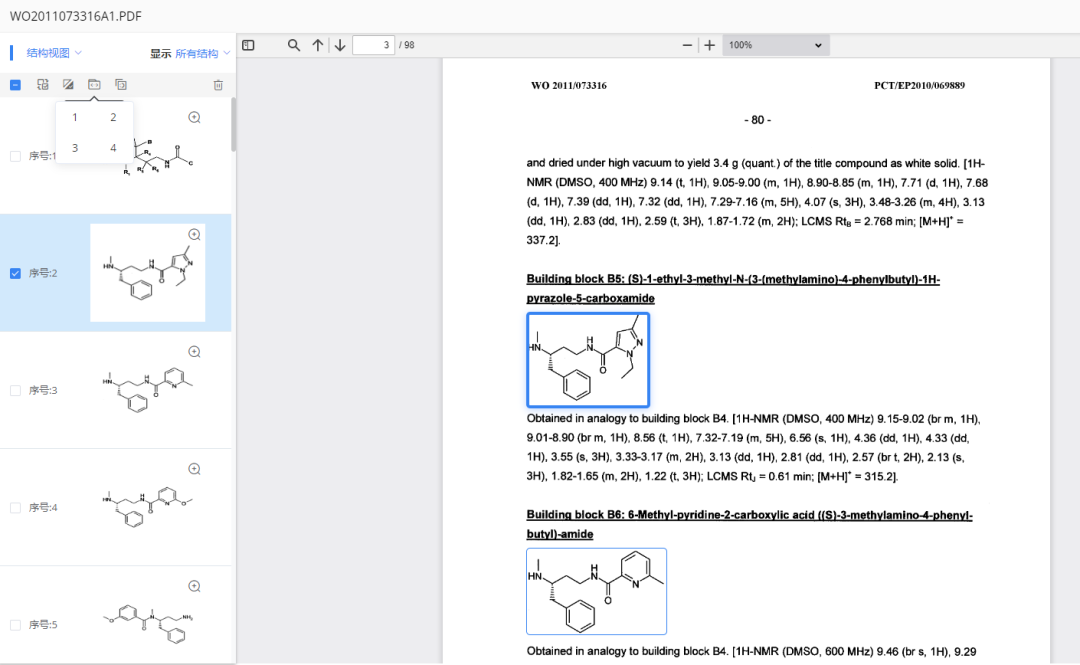The height and width of the screenshot is (665, 1080).
Task: Click the copy structures icon
Action: (x=121, y=85)
